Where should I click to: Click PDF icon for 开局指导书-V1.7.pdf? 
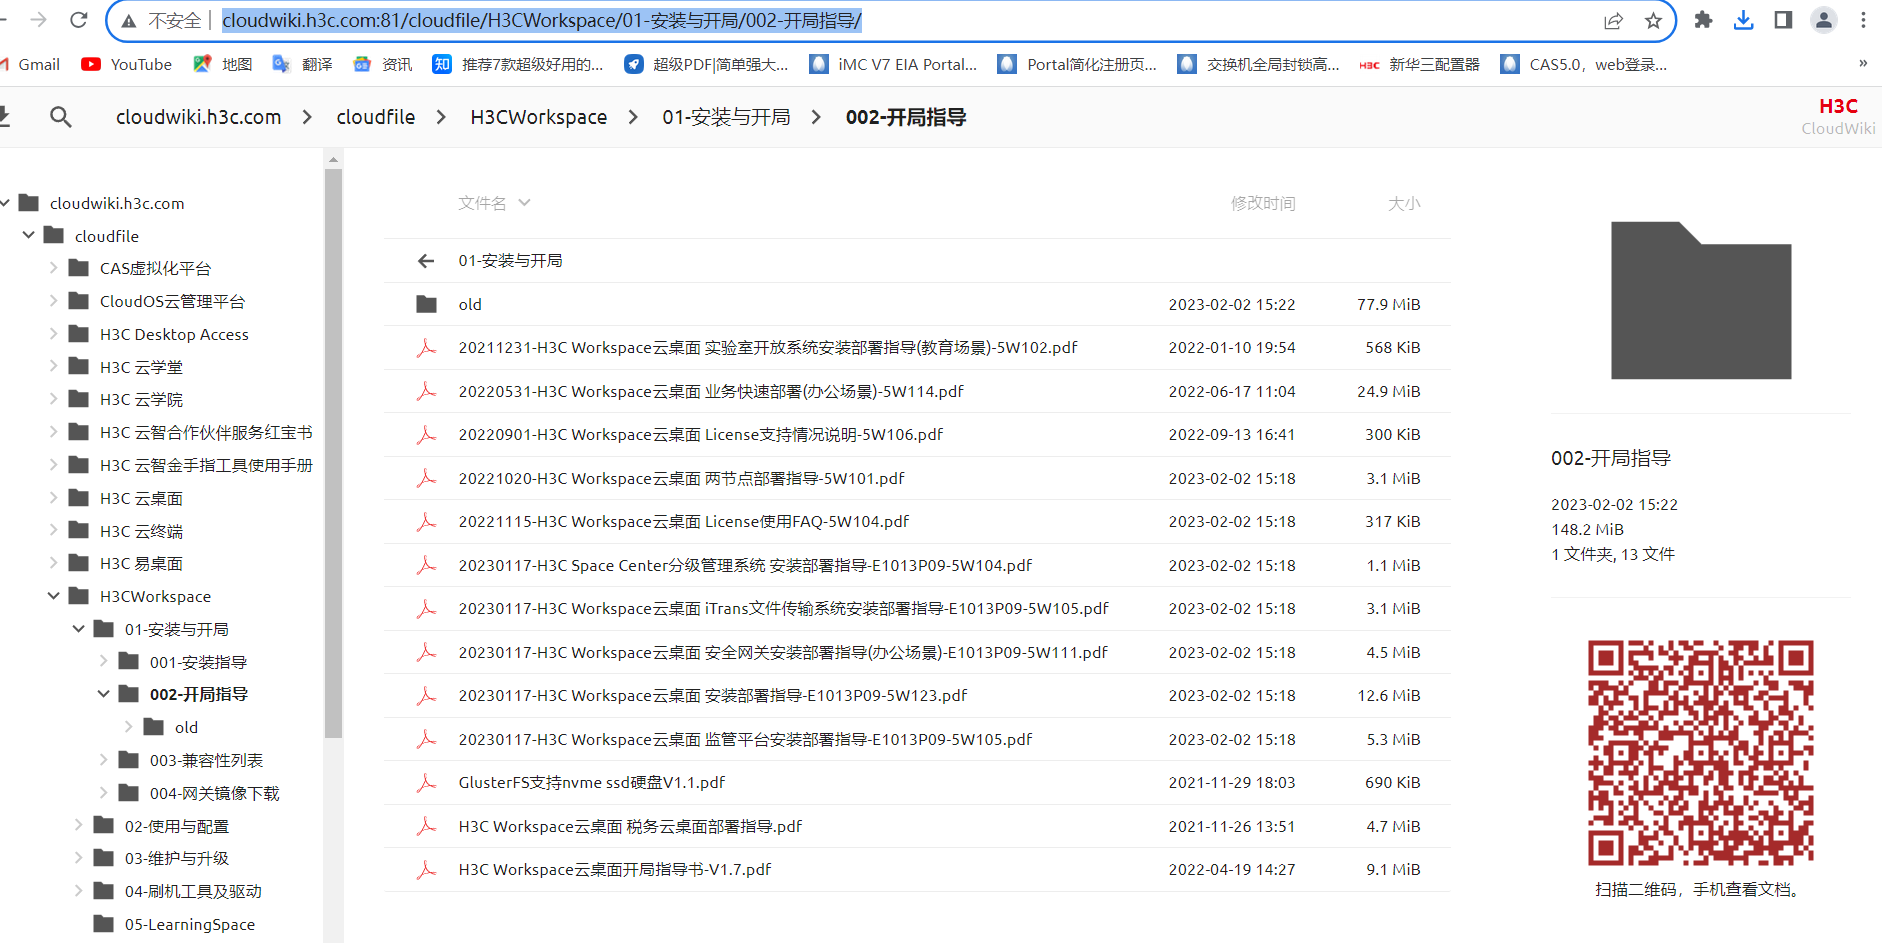point(426,869)
